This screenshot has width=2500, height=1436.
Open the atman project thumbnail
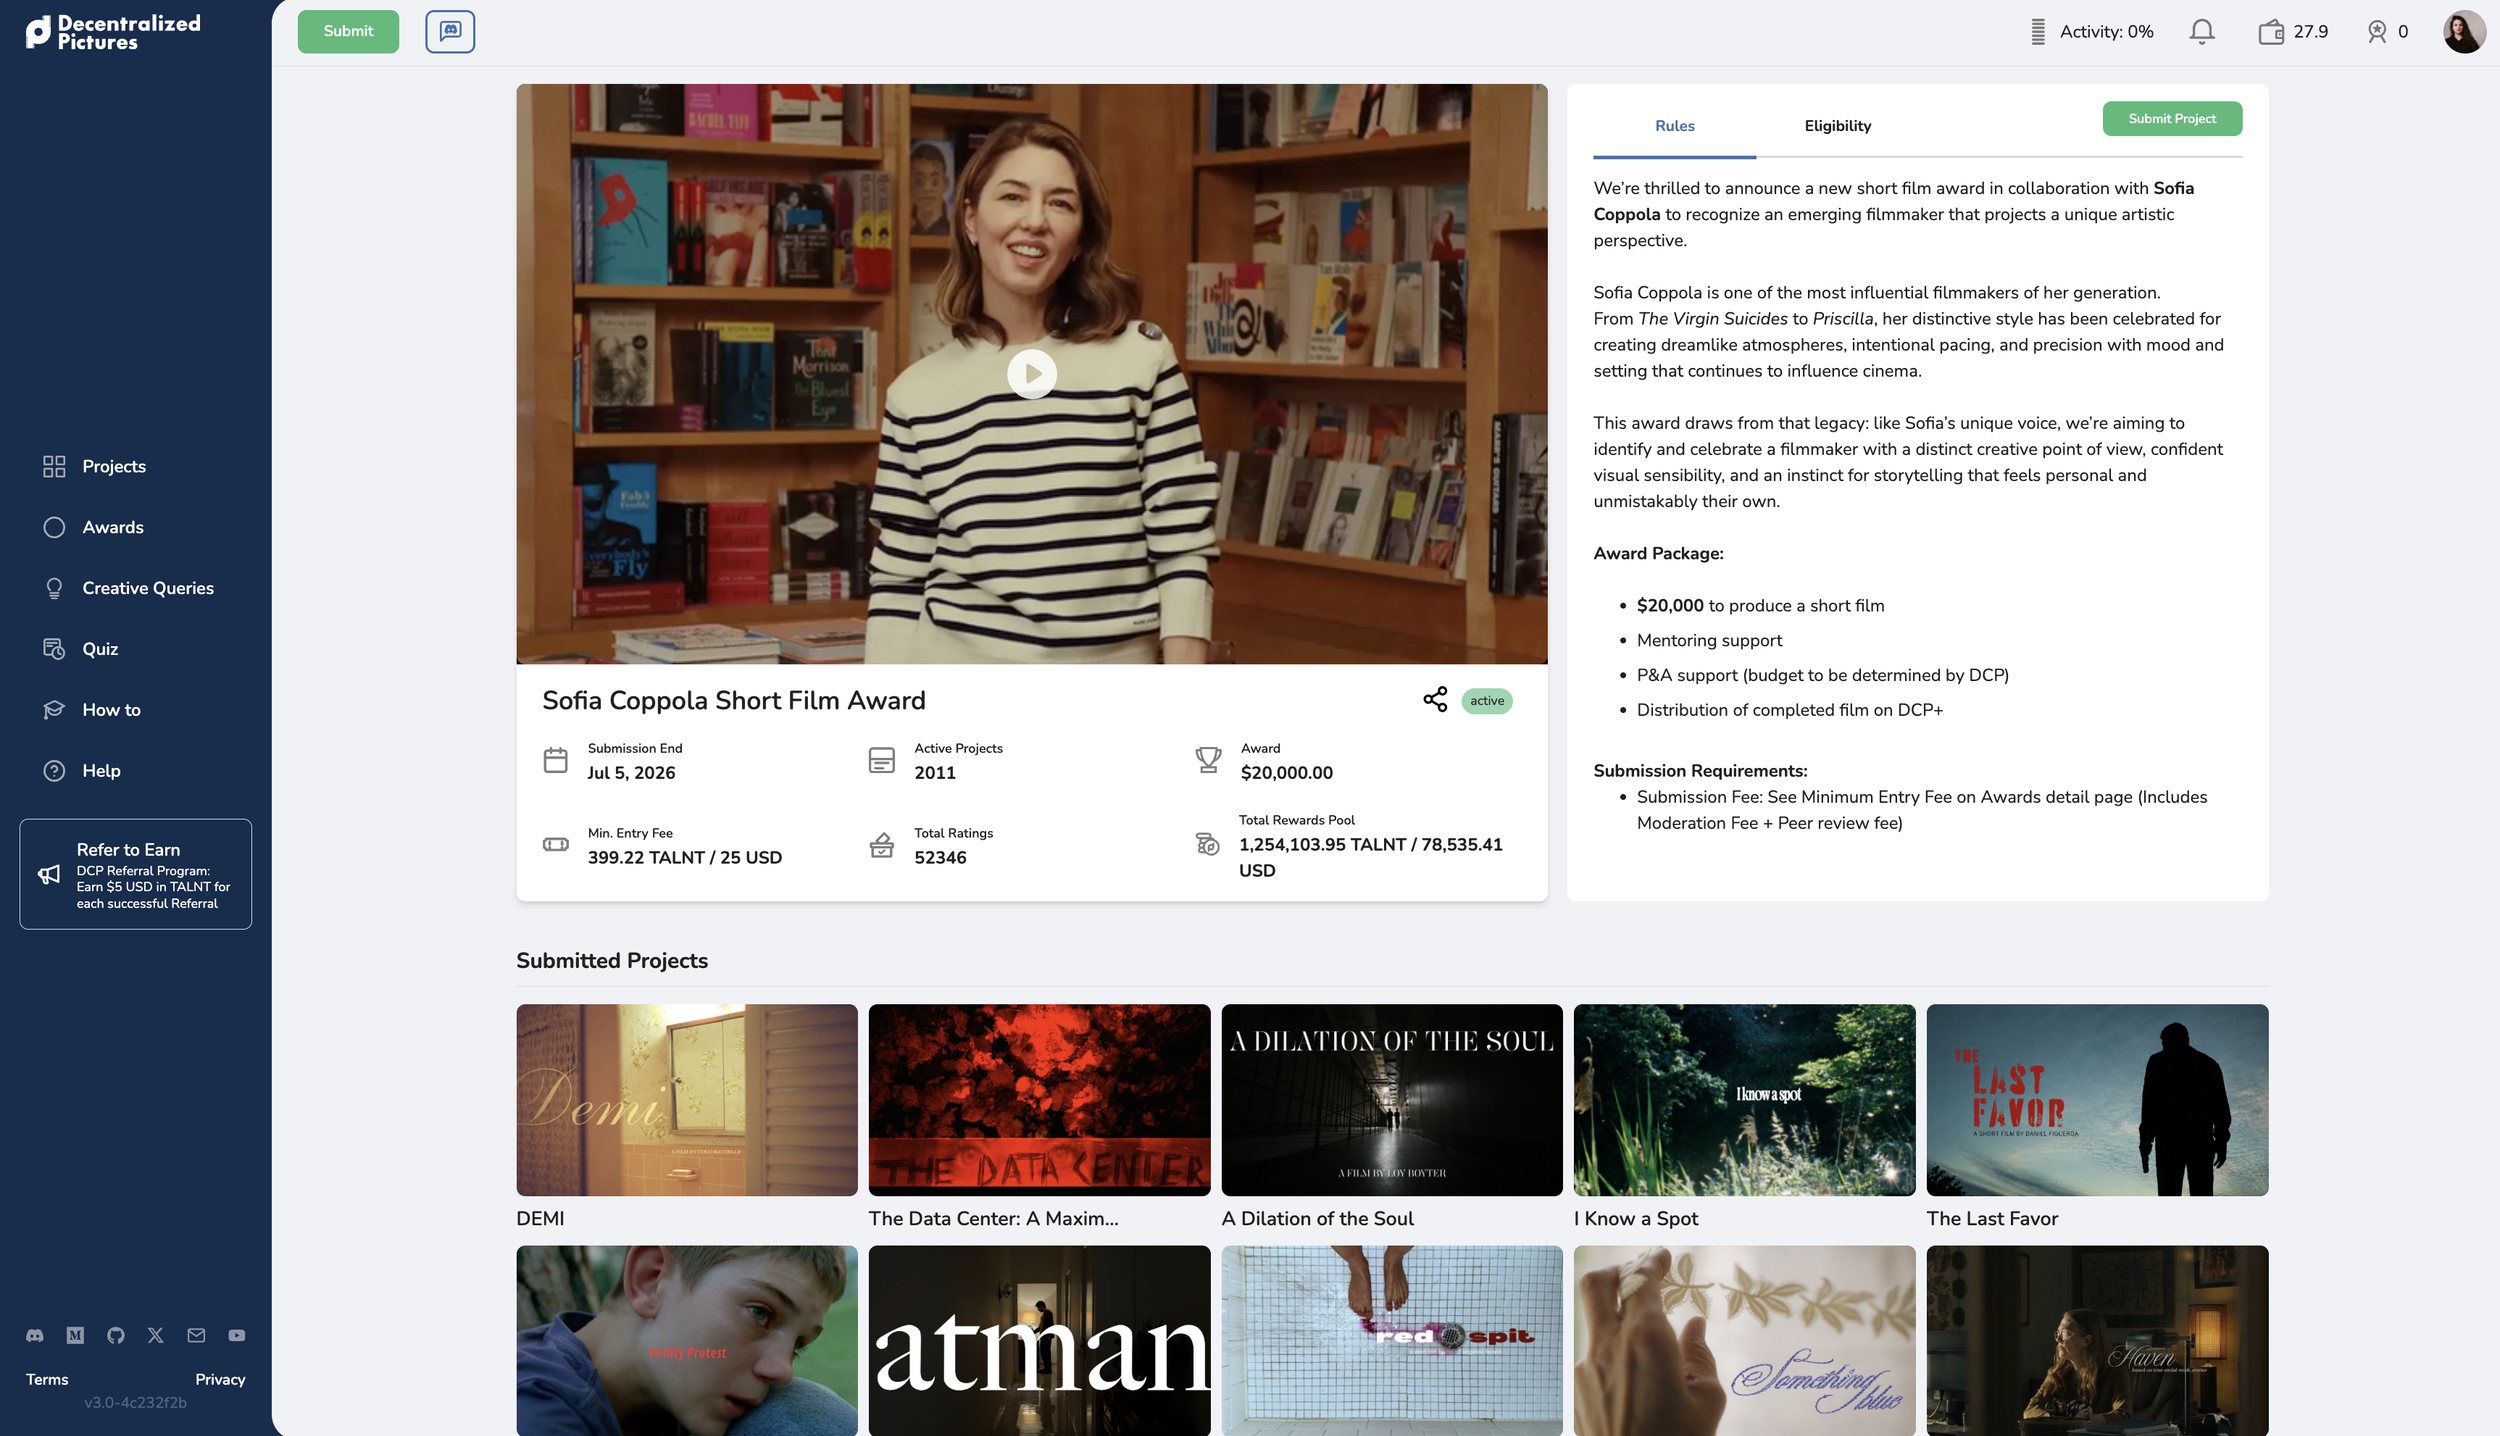tap(1040, 1340)
